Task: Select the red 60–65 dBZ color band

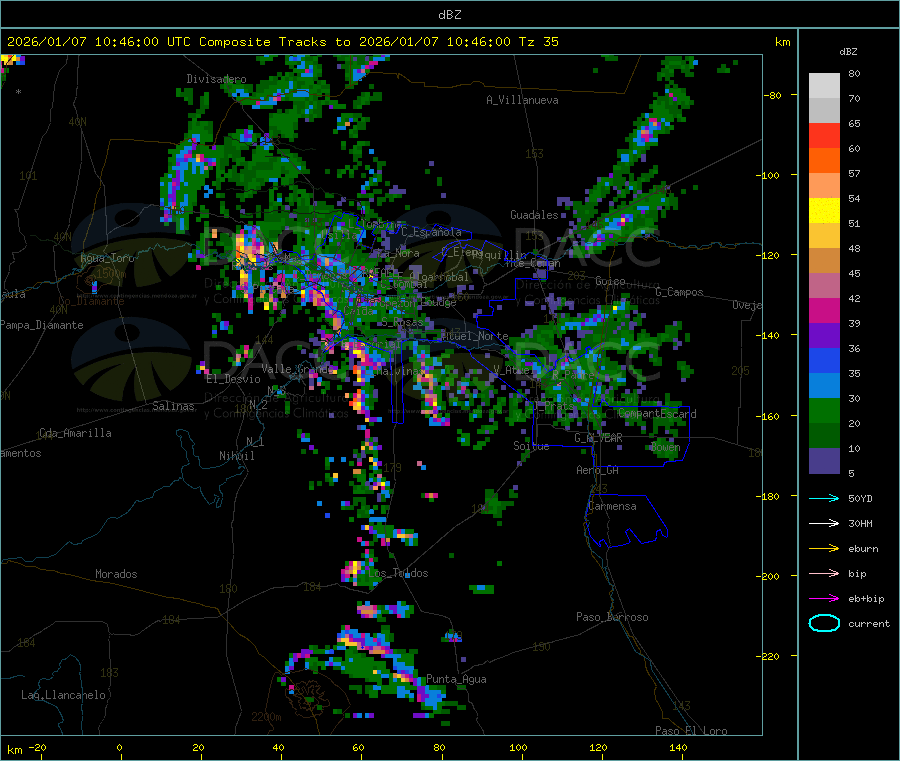Action: [824, 135]
